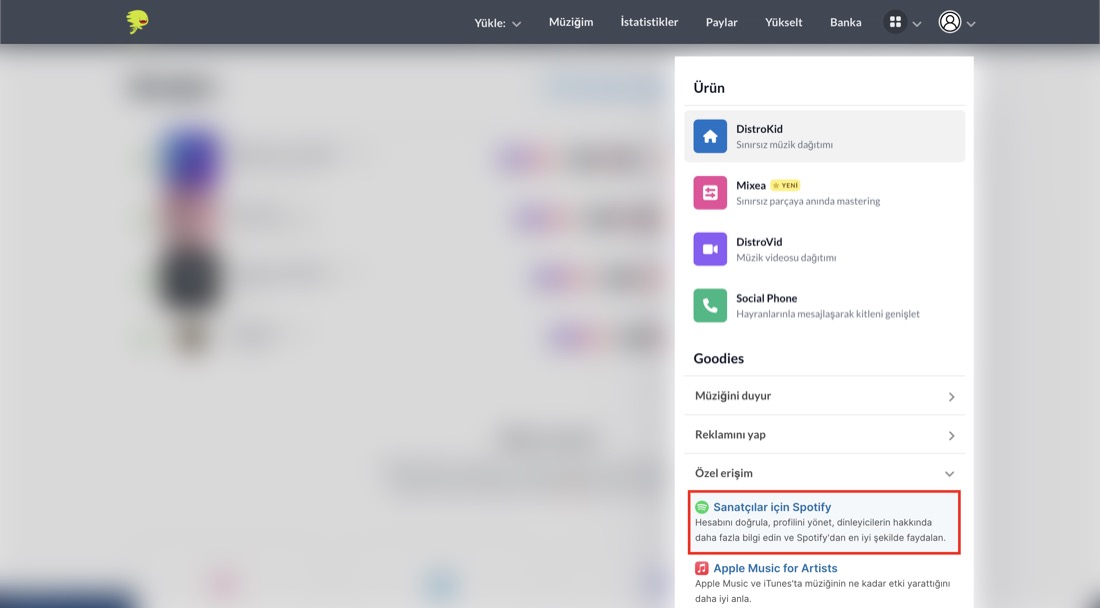Image resolution: width=1100 pixels, height=608 pixels.
Task: Click chevron next to account avatar
Action: (971, 24)
